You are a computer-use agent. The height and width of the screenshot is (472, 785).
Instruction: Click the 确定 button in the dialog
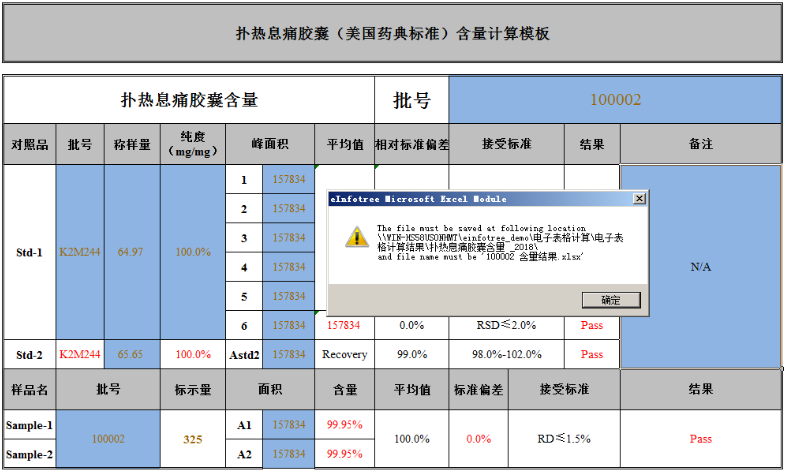tap(610, 300)
